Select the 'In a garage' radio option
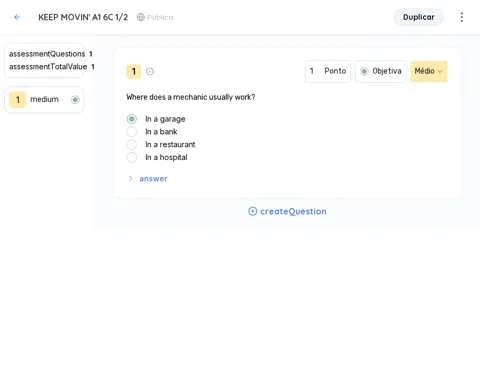The height and width of the screenshot is (384, 480). 132,119
